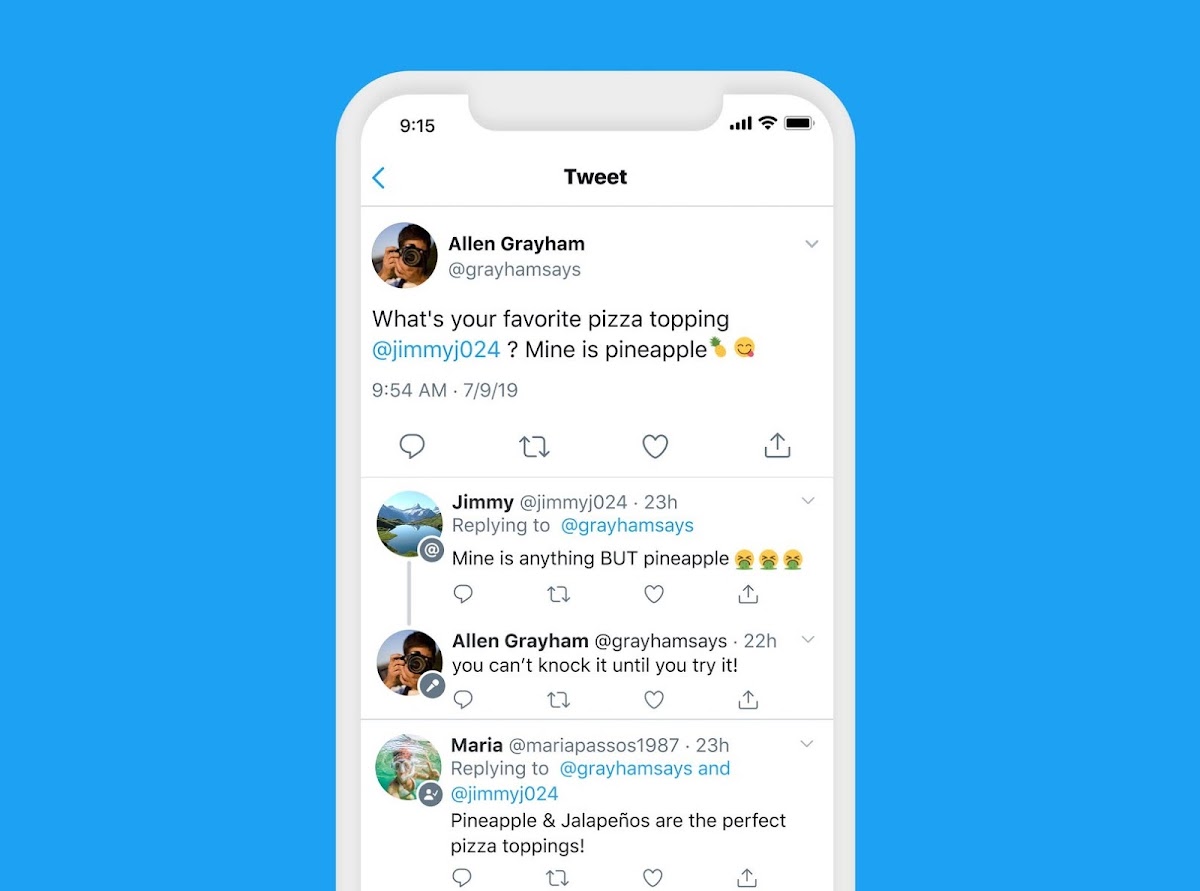Image resolution: width=1200 pixels, height=891 pixels.
Task: Share Jimmy's reply tweet
Action: (x=748, y=594)
